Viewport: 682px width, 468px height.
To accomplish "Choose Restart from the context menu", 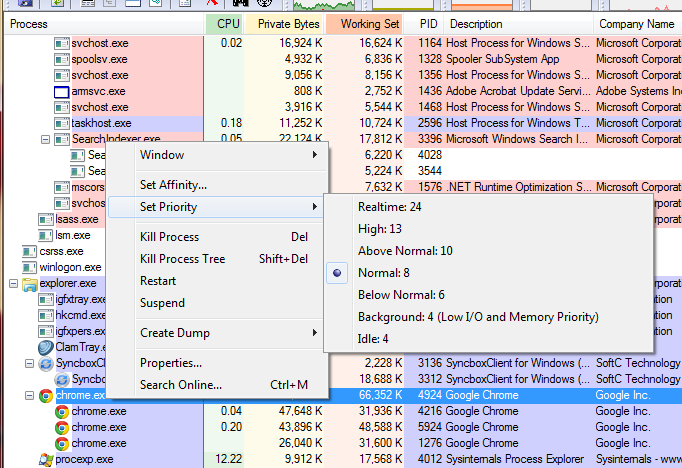I will [x=217, y=281].
